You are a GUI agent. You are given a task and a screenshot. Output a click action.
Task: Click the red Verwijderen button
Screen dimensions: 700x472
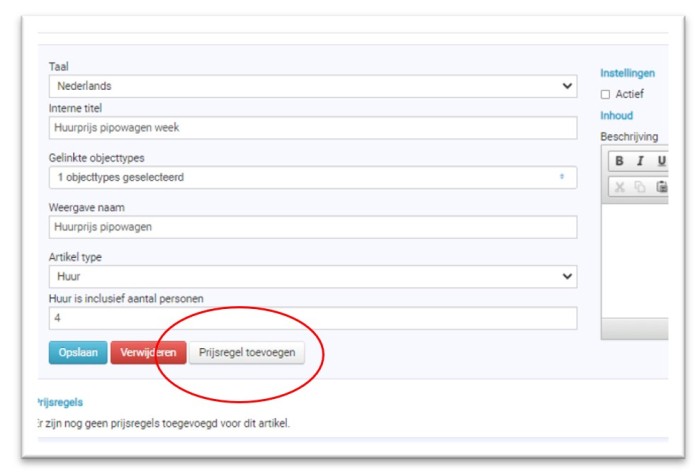click(x=148, y=352)
